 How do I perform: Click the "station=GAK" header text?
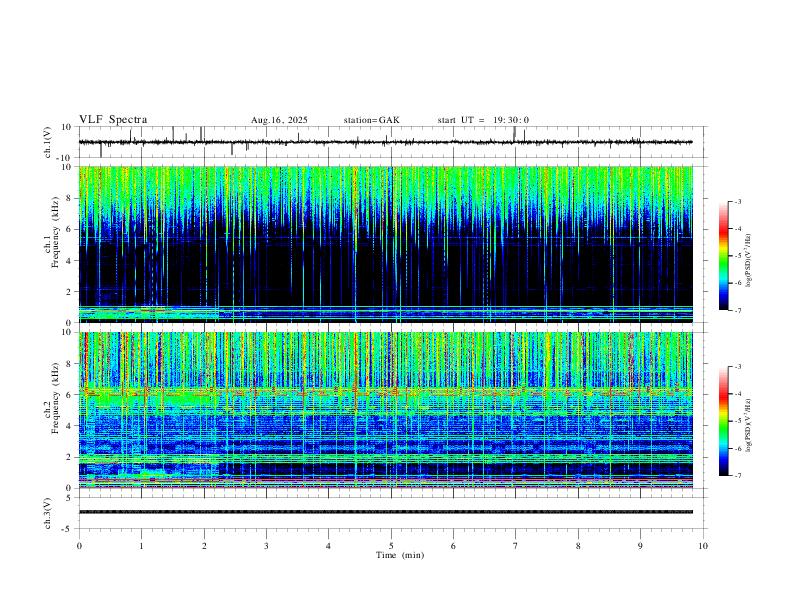(x=371, y=120)
